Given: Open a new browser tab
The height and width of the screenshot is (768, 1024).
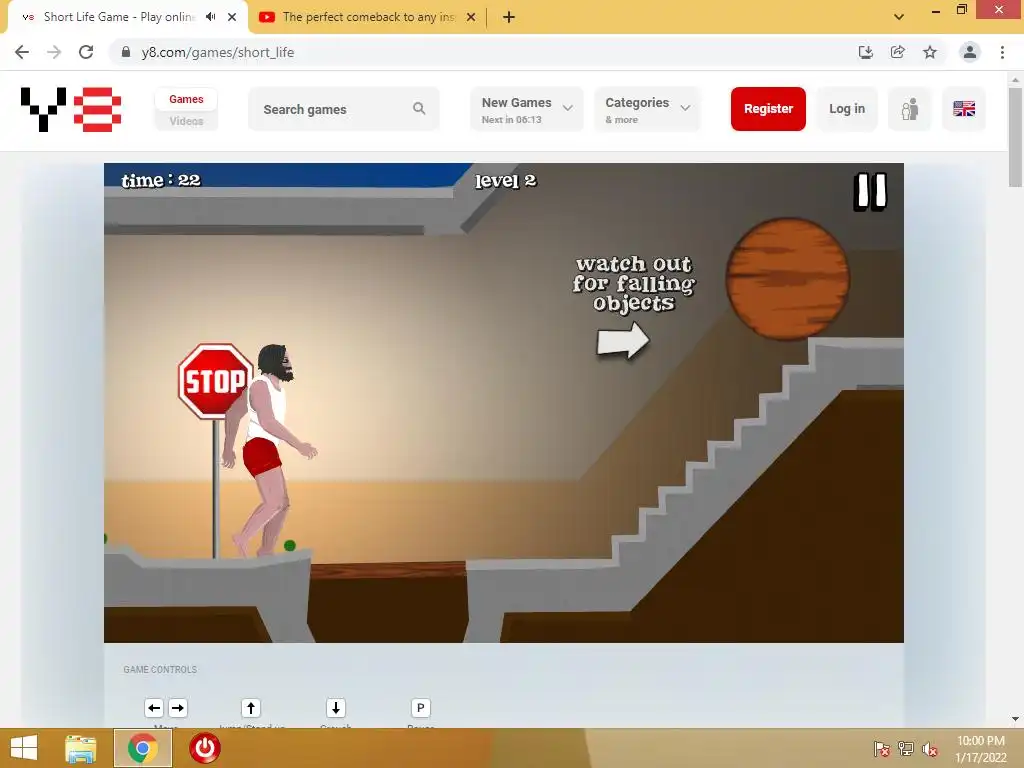Looking at the screenshot, I should click(509, 17).
